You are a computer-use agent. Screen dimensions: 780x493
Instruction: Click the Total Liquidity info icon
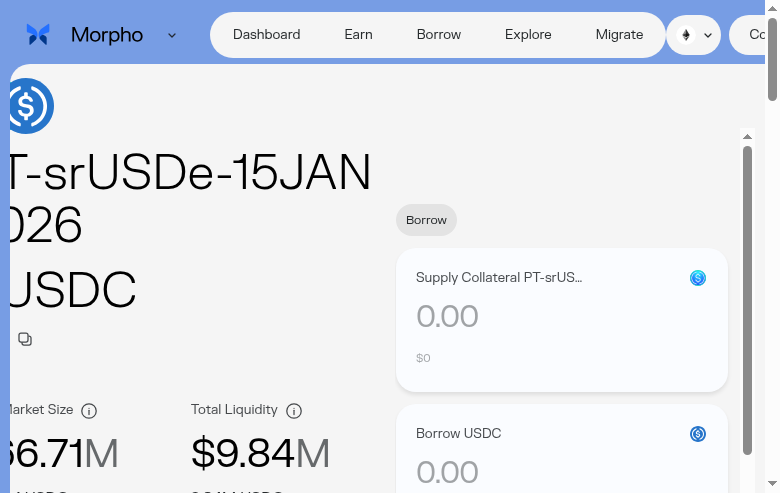(294, 410)
